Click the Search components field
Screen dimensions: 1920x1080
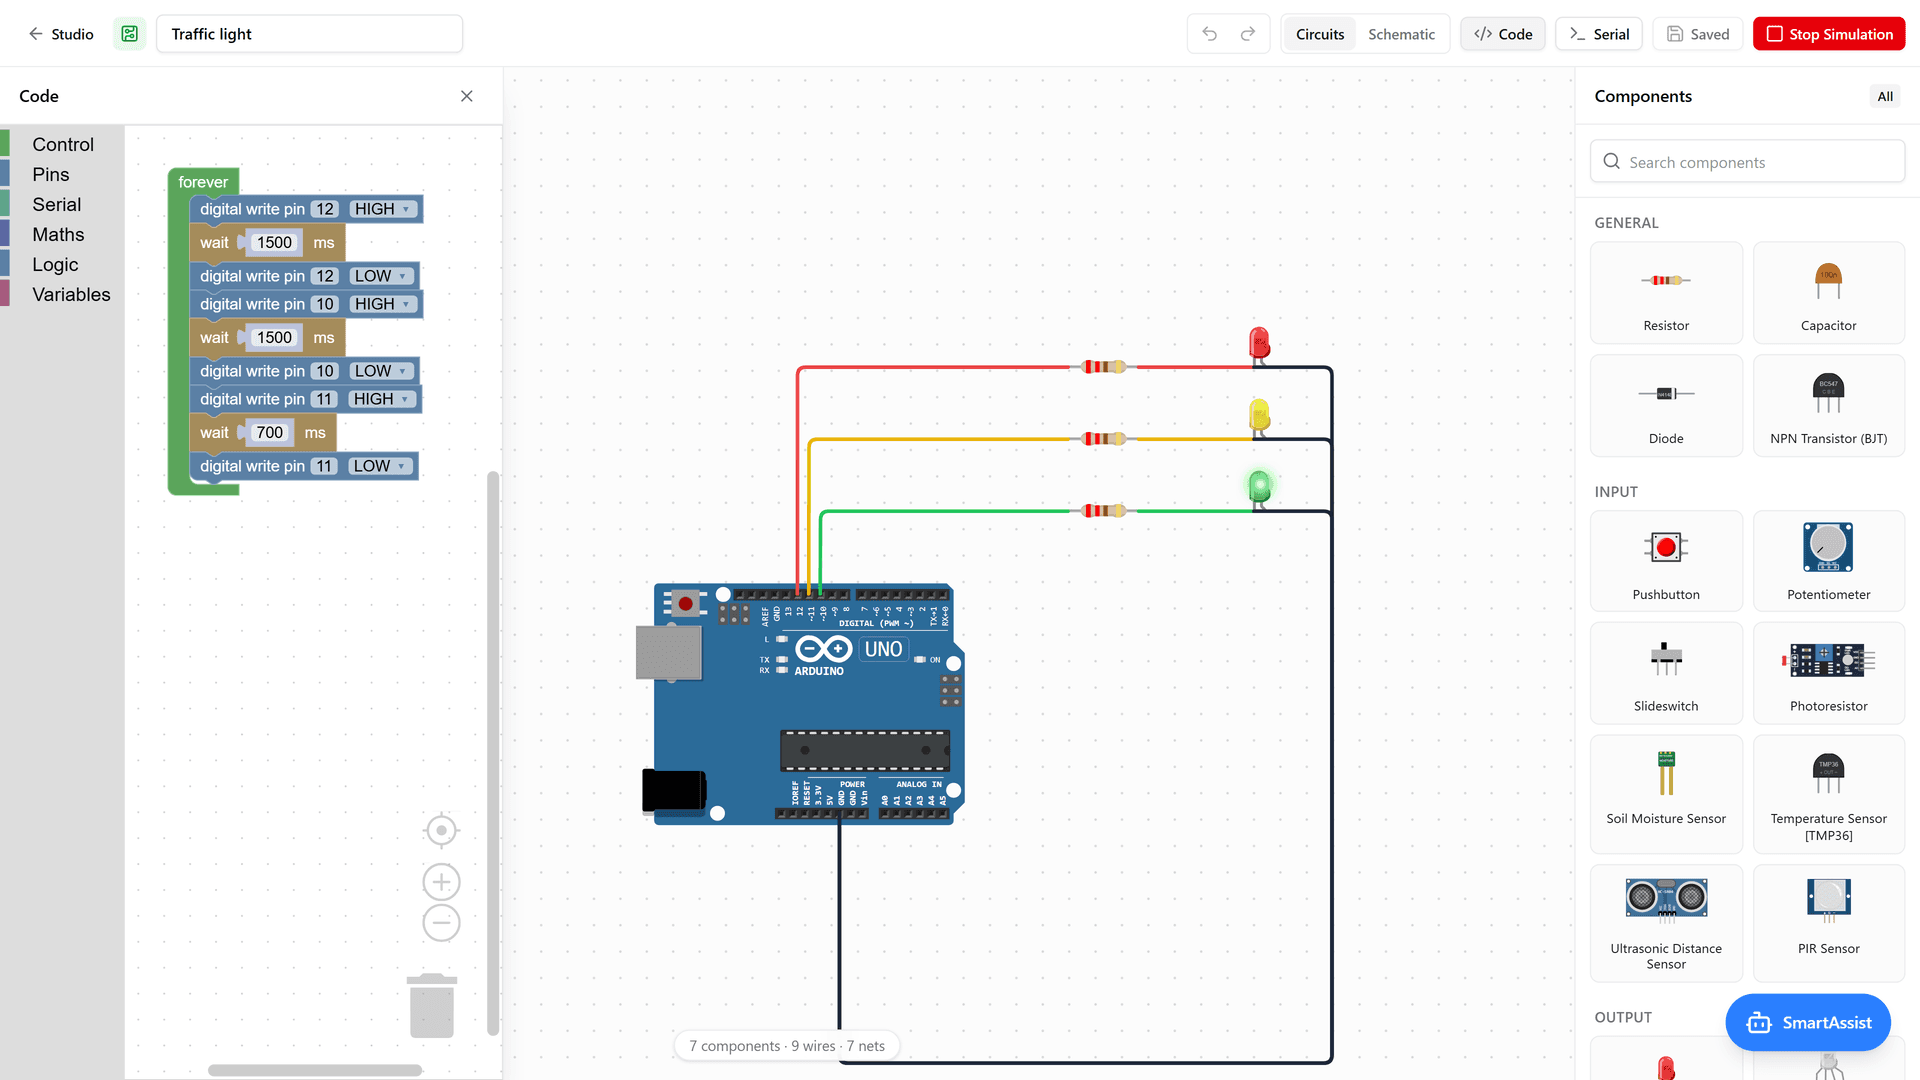pos(1747,162)
